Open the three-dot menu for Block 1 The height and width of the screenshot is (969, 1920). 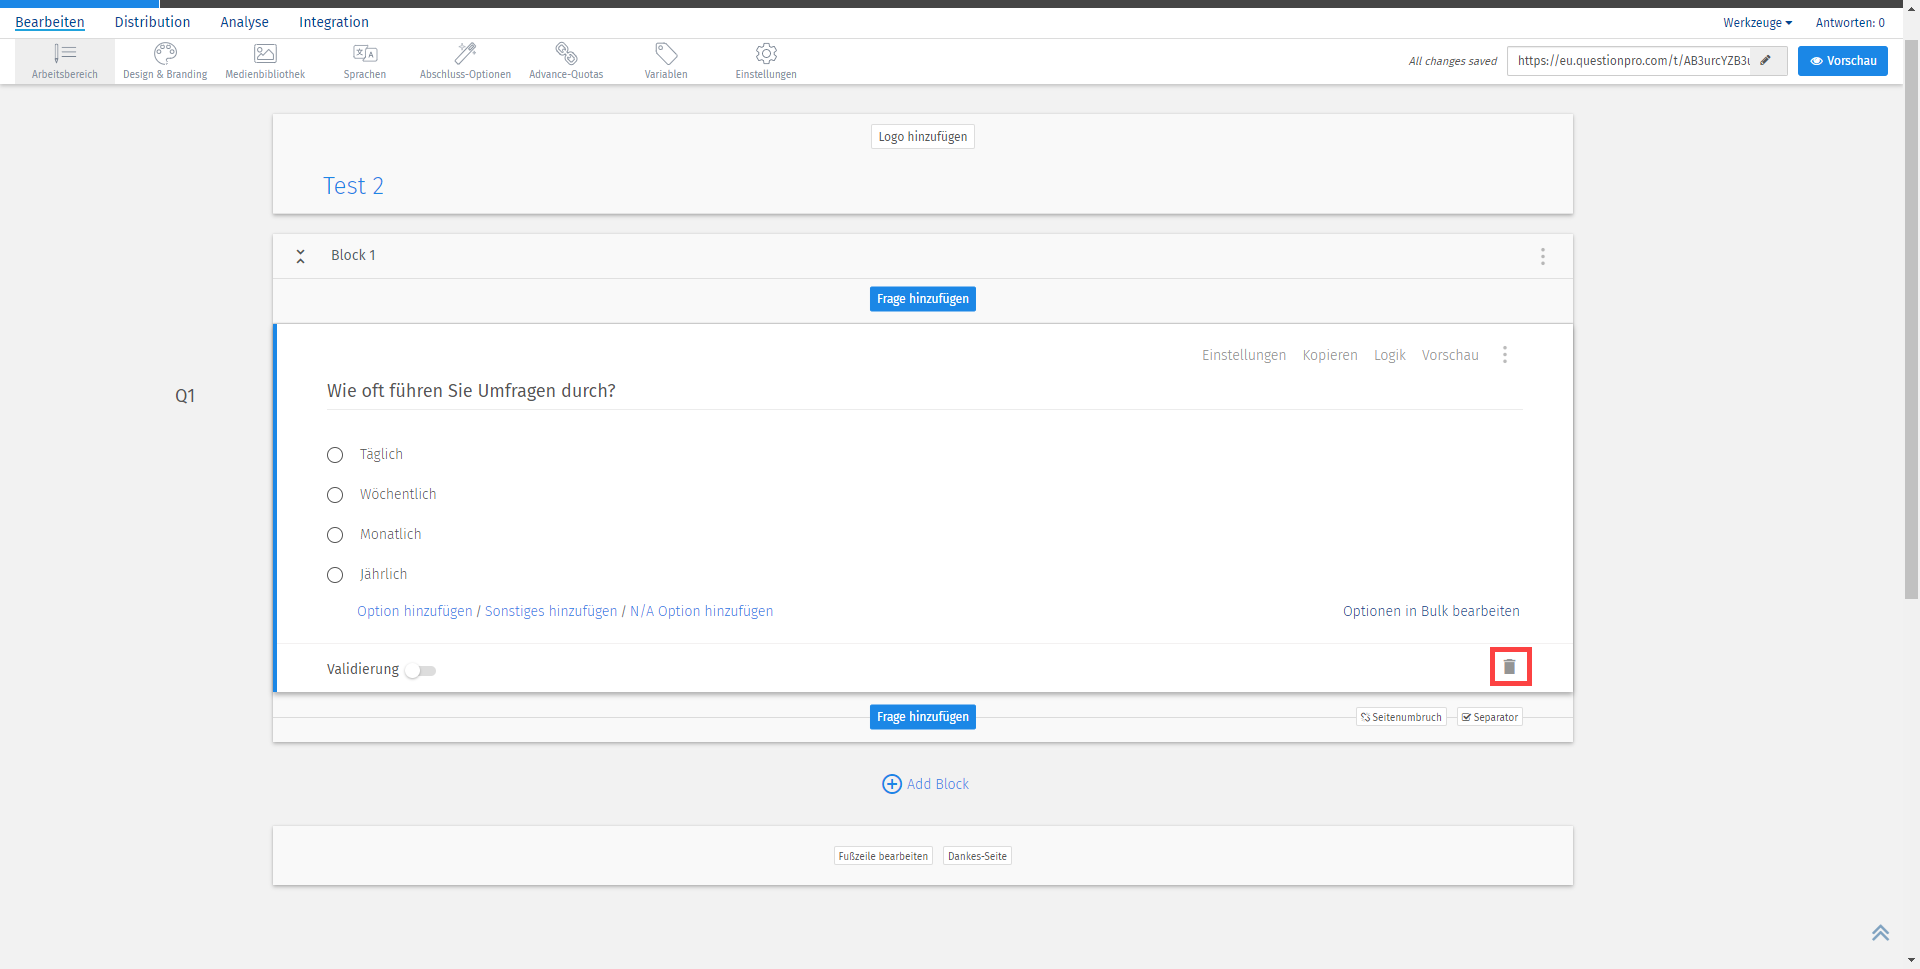[1543, 256]
